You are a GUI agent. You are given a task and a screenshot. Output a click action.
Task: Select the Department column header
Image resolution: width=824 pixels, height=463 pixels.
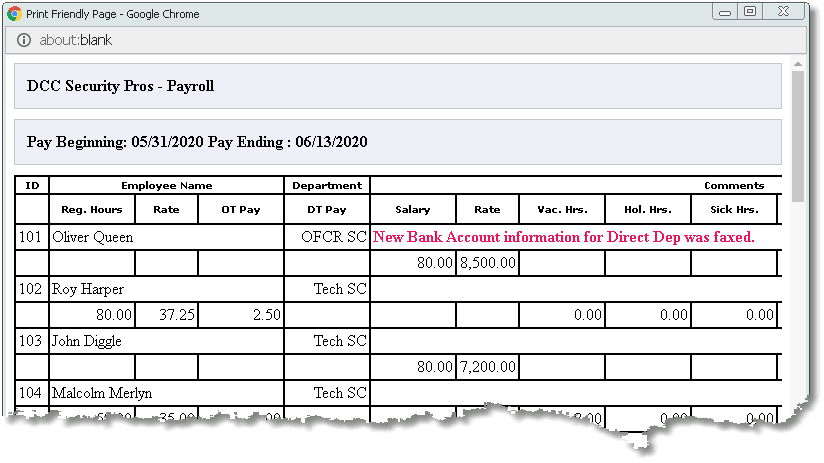click(327, 186)
